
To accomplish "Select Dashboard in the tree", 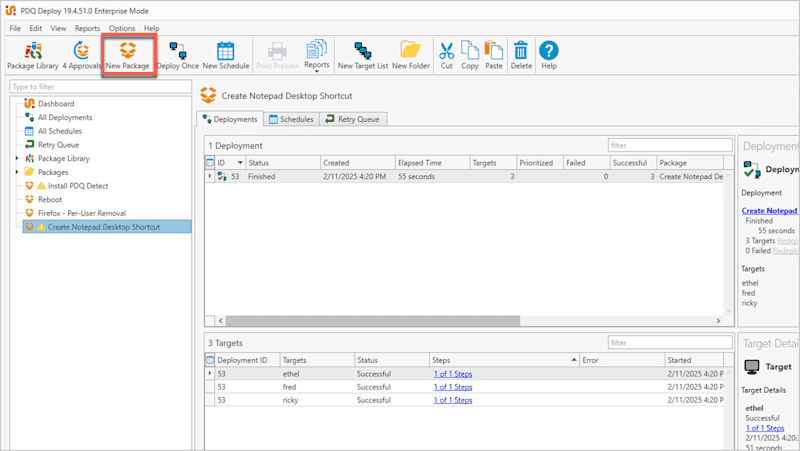I will [56, 104].
